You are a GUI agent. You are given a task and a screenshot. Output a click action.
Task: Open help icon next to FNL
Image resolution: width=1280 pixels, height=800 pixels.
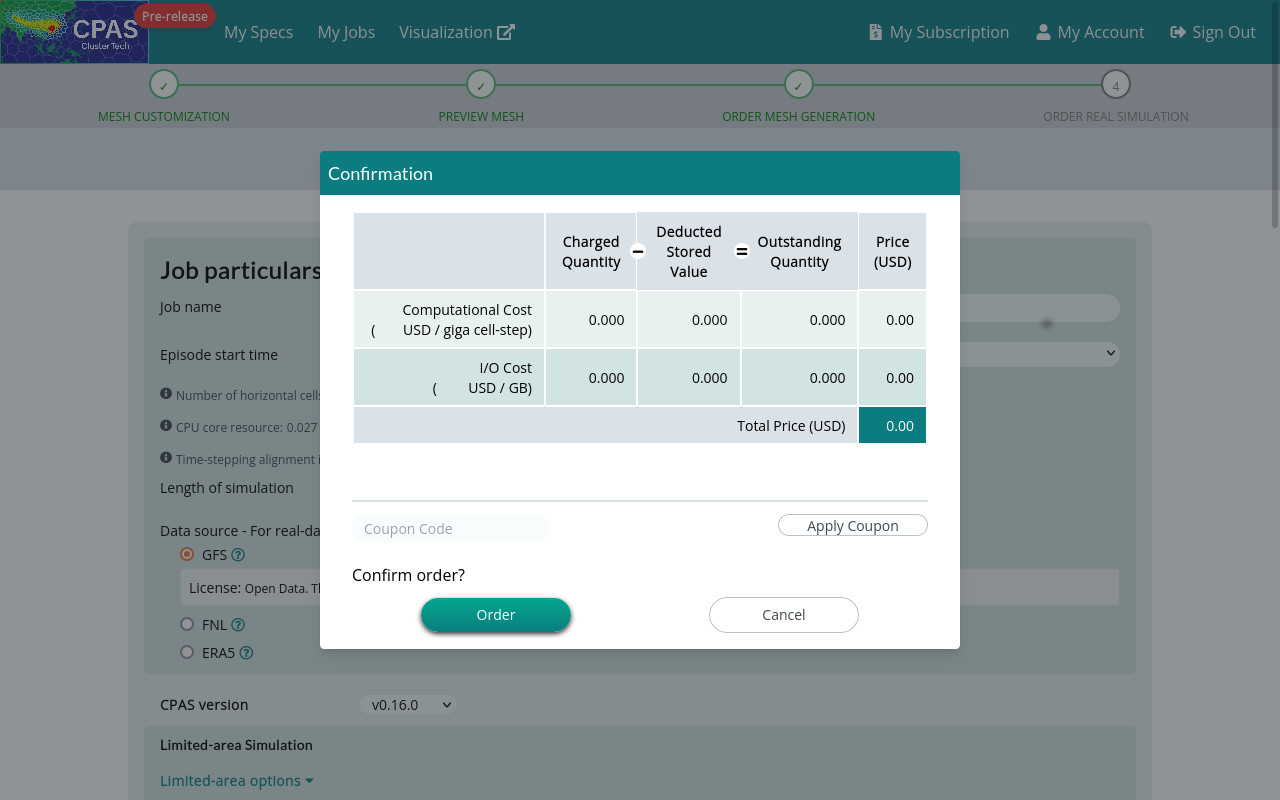pos(238,625)
